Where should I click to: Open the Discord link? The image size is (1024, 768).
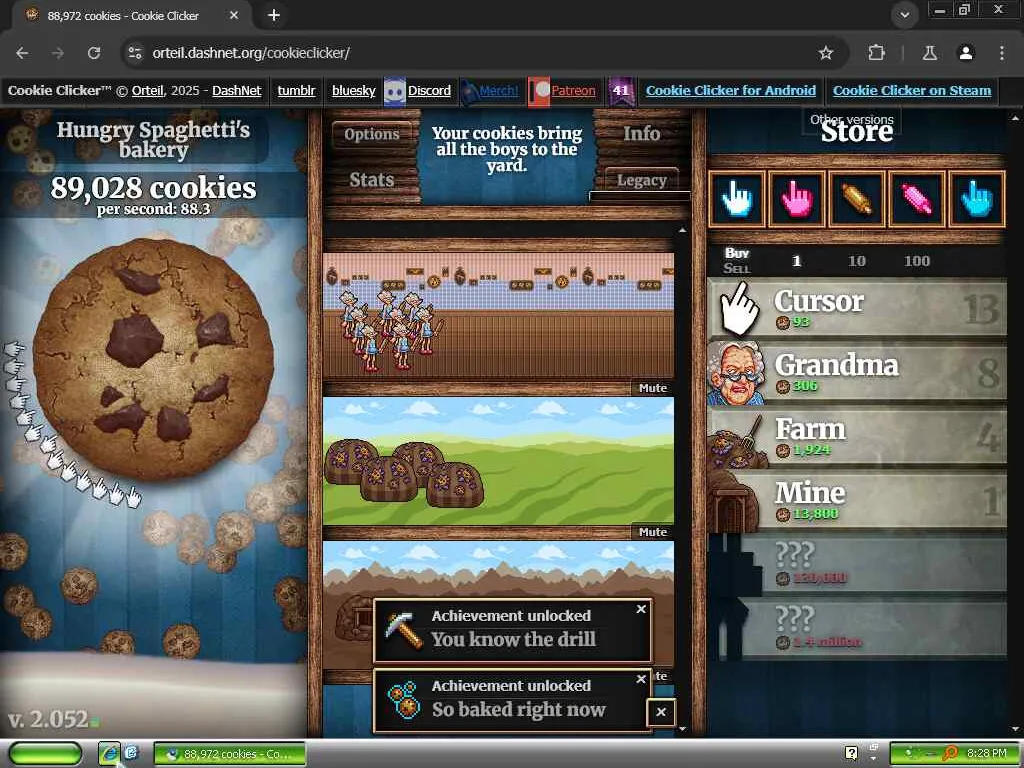pyautogui.click(x=429, y=91)
